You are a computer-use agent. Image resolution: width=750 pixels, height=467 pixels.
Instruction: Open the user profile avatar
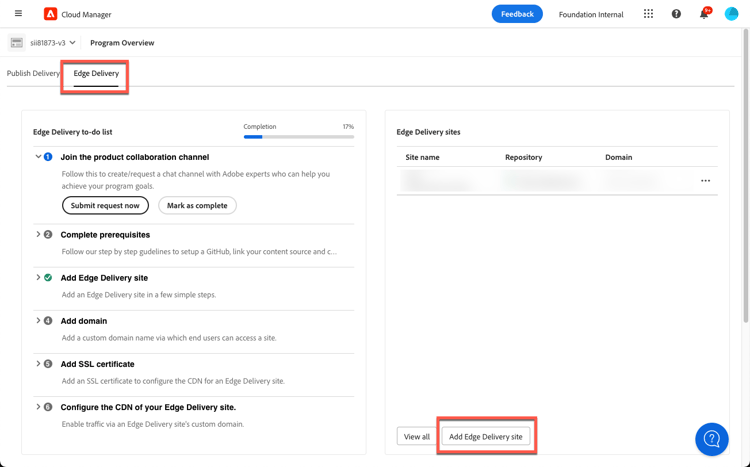tap(731, 14)
